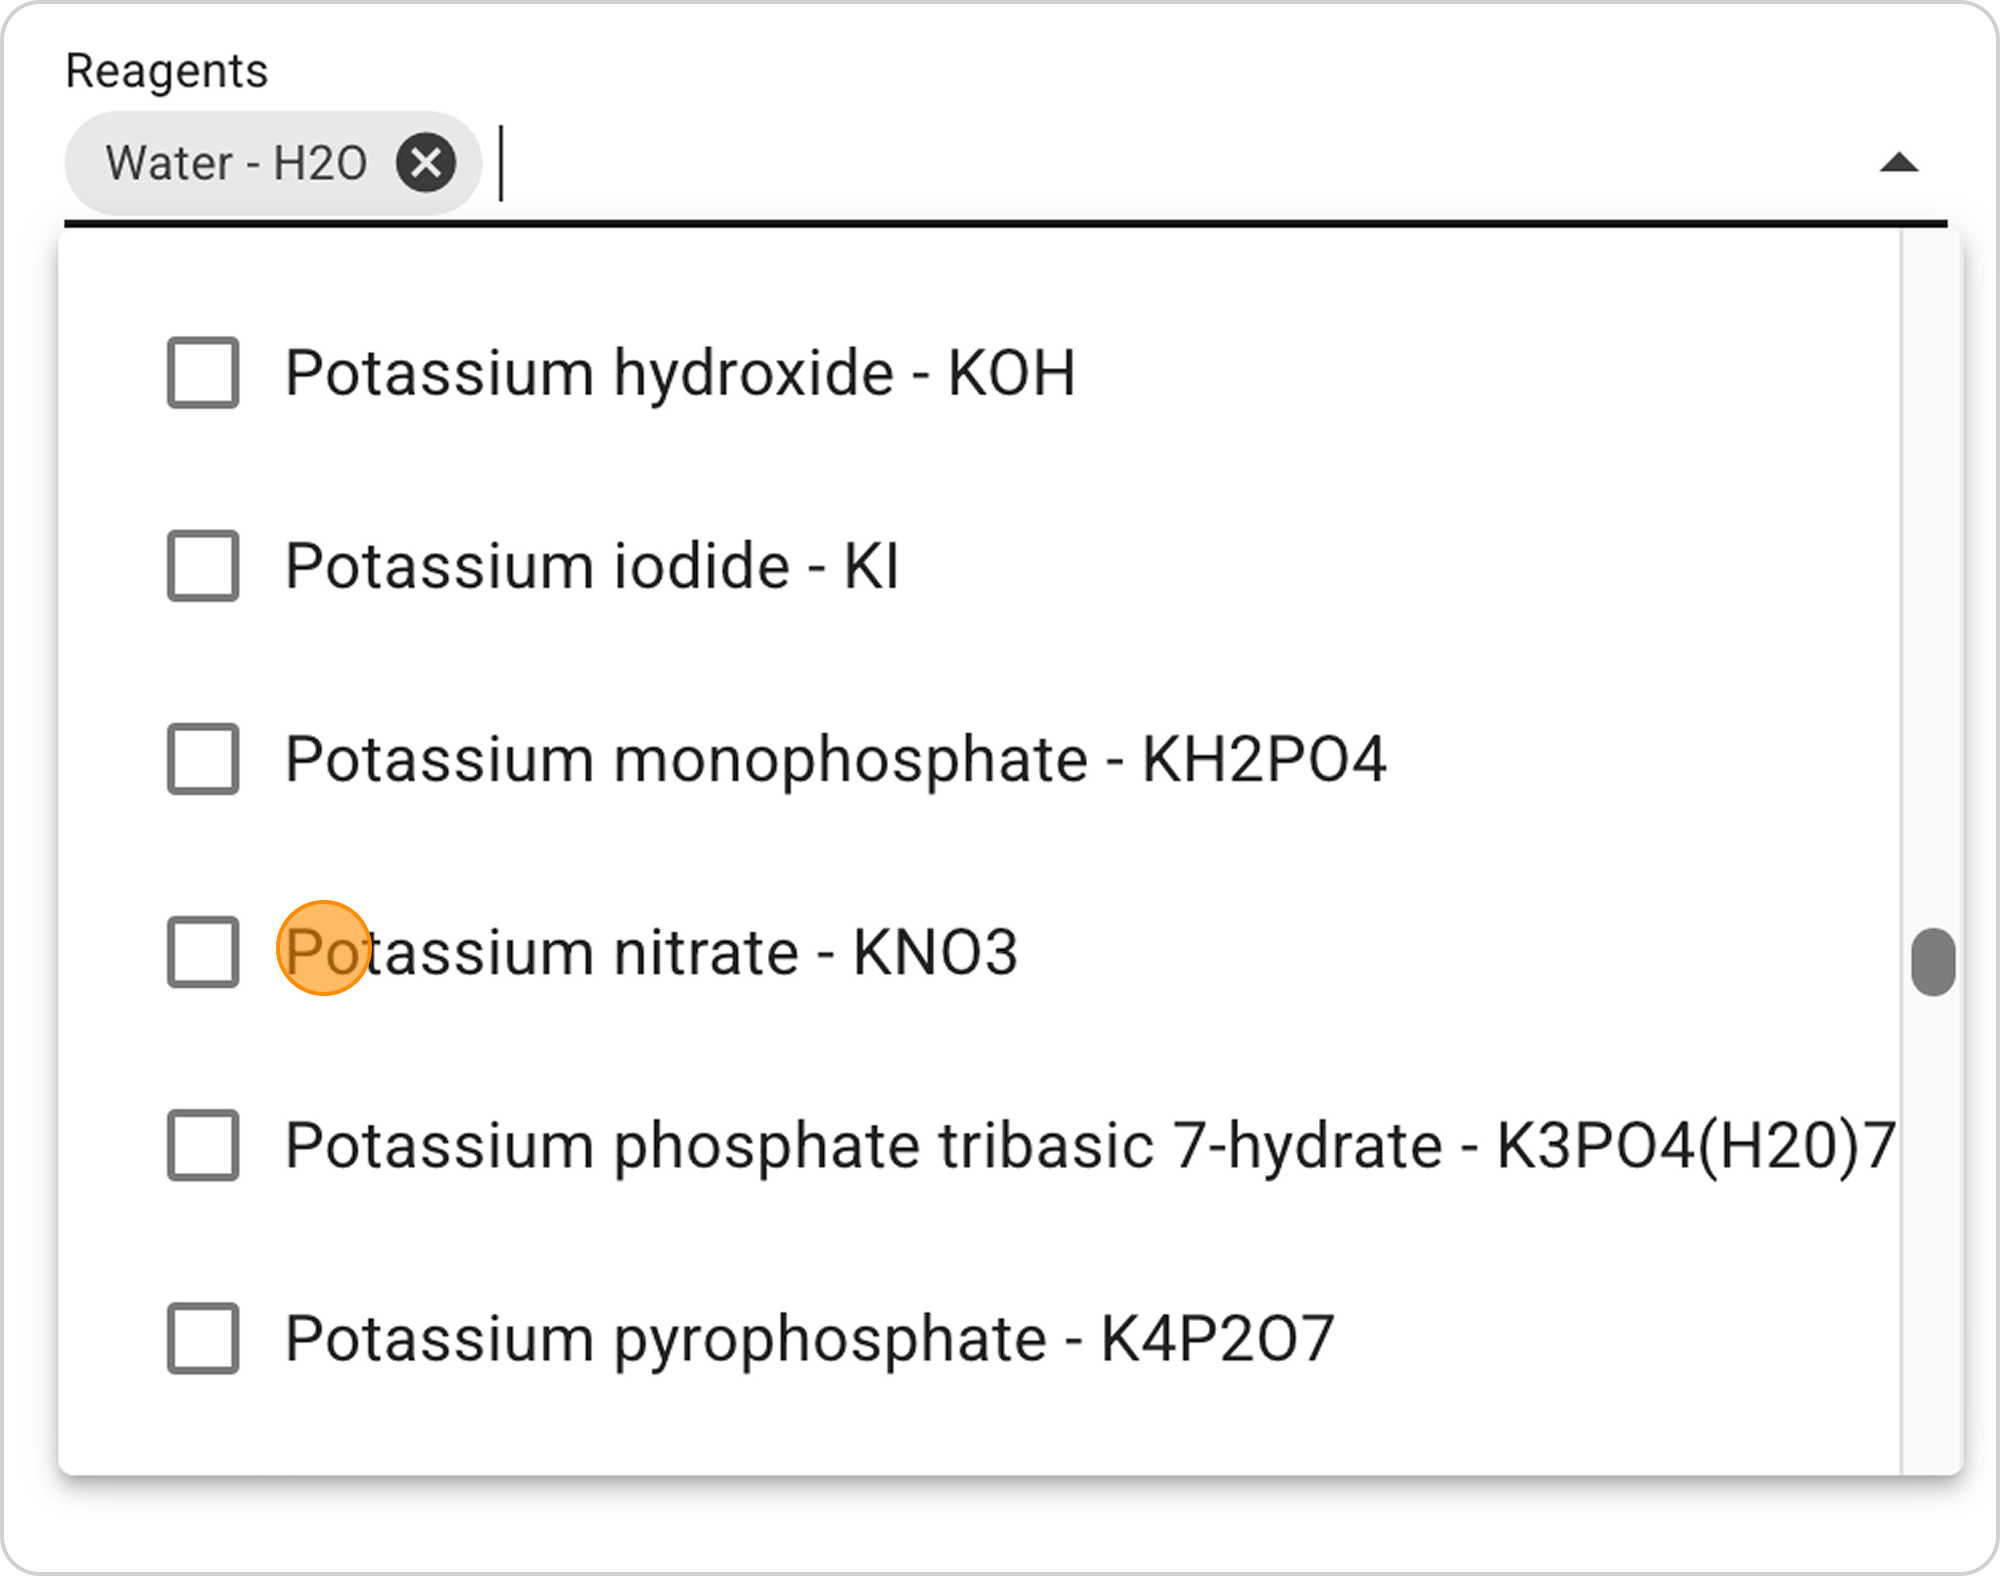Viewport: 2000px width, 1576px height.
Task: Pick Potassium monophosphate - KH2PO4 label
Action: coord(835,759)
